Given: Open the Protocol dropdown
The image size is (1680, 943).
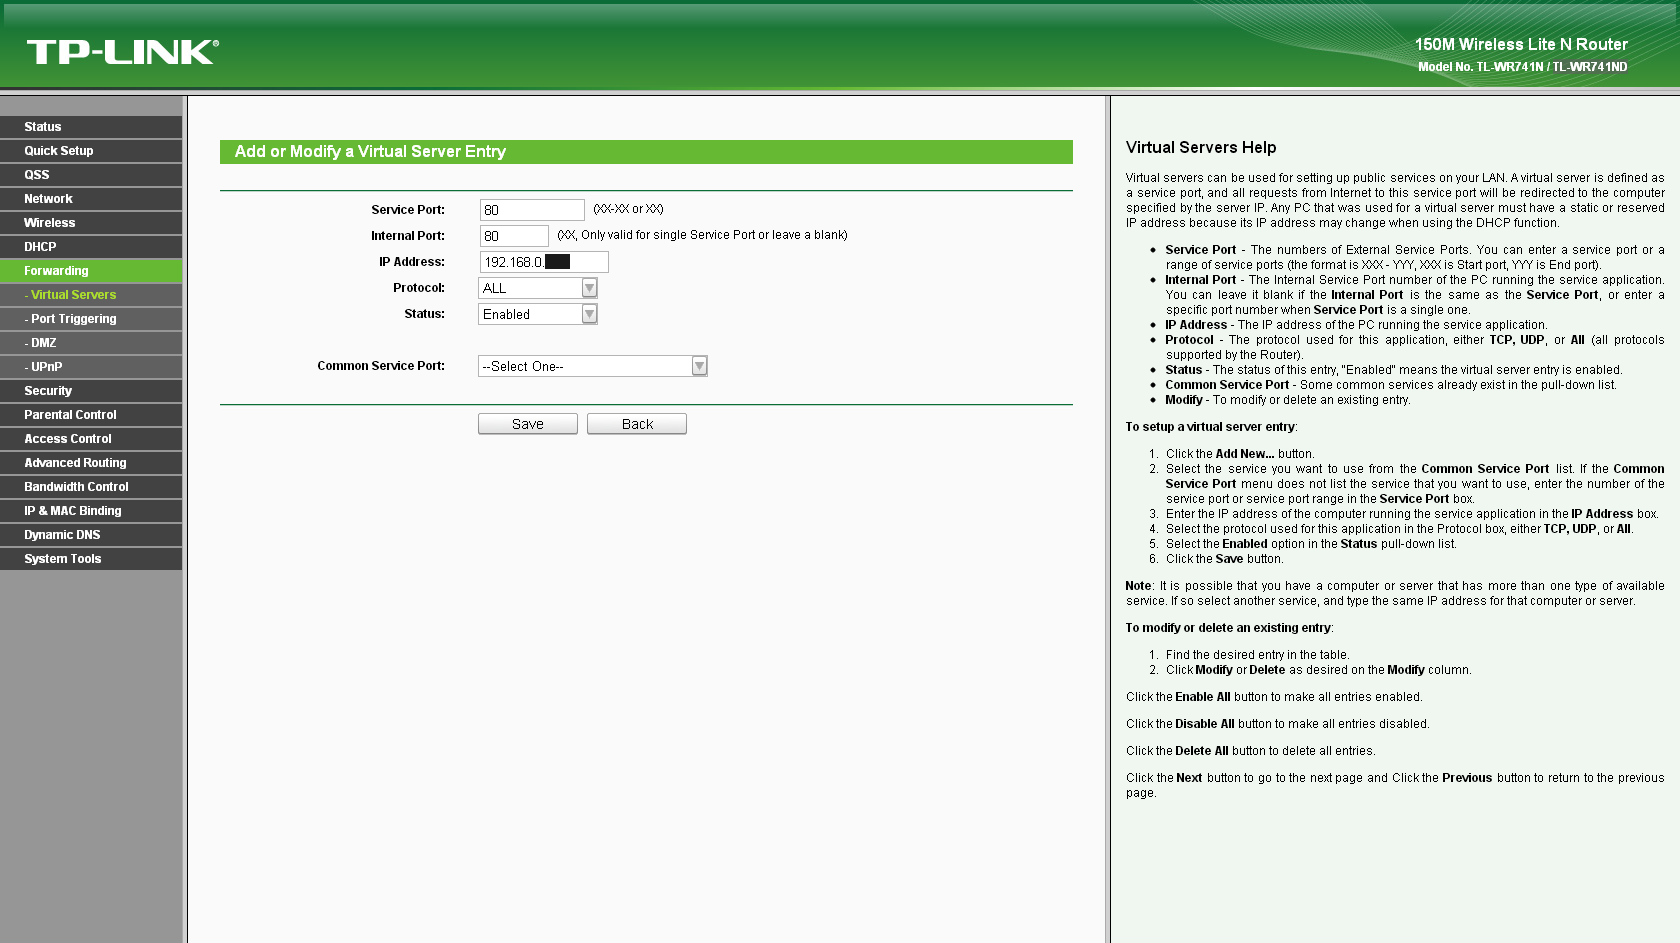Looking at the screenshot, I should tap(590, 287).
